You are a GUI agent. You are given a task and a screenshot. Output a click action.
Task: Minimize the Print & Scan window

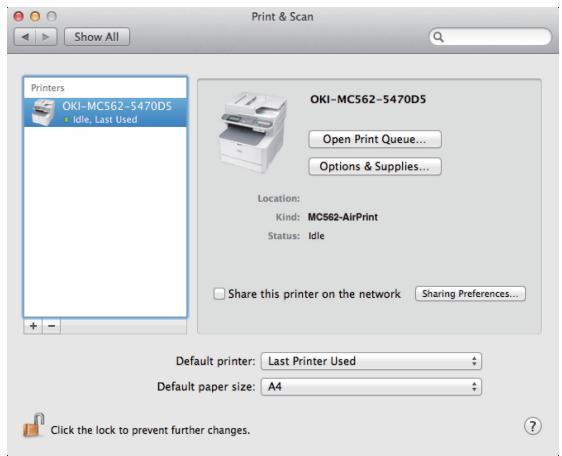35,16
